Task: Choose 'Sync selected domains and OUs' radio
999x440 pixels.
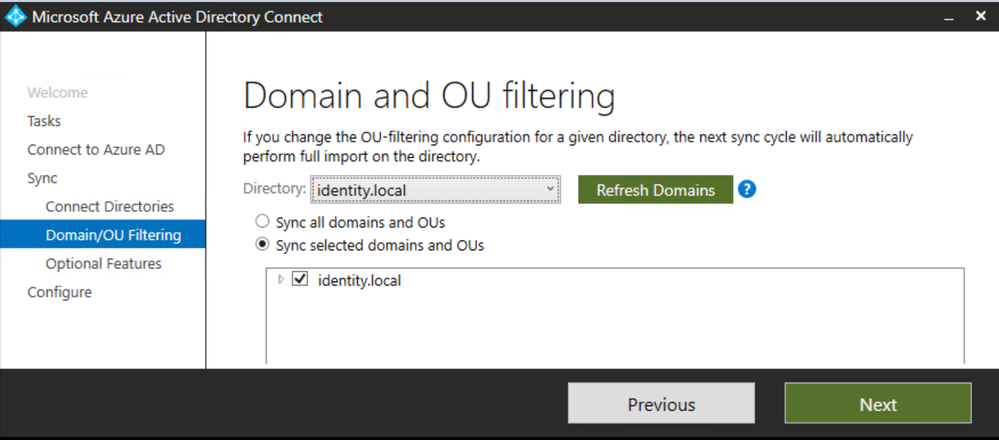Action: pos(263,245)
